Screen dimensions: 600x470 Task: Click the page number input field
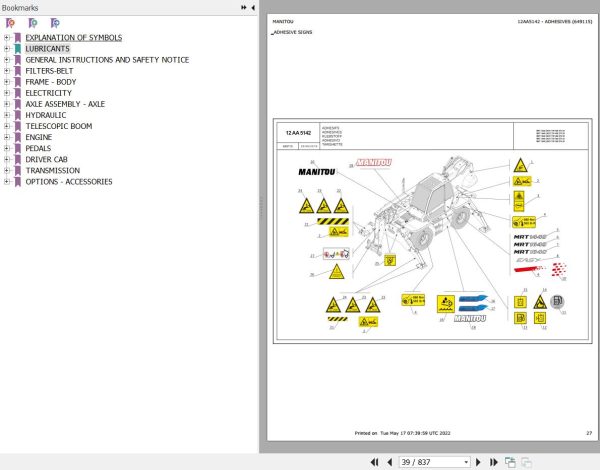point(431,462)
